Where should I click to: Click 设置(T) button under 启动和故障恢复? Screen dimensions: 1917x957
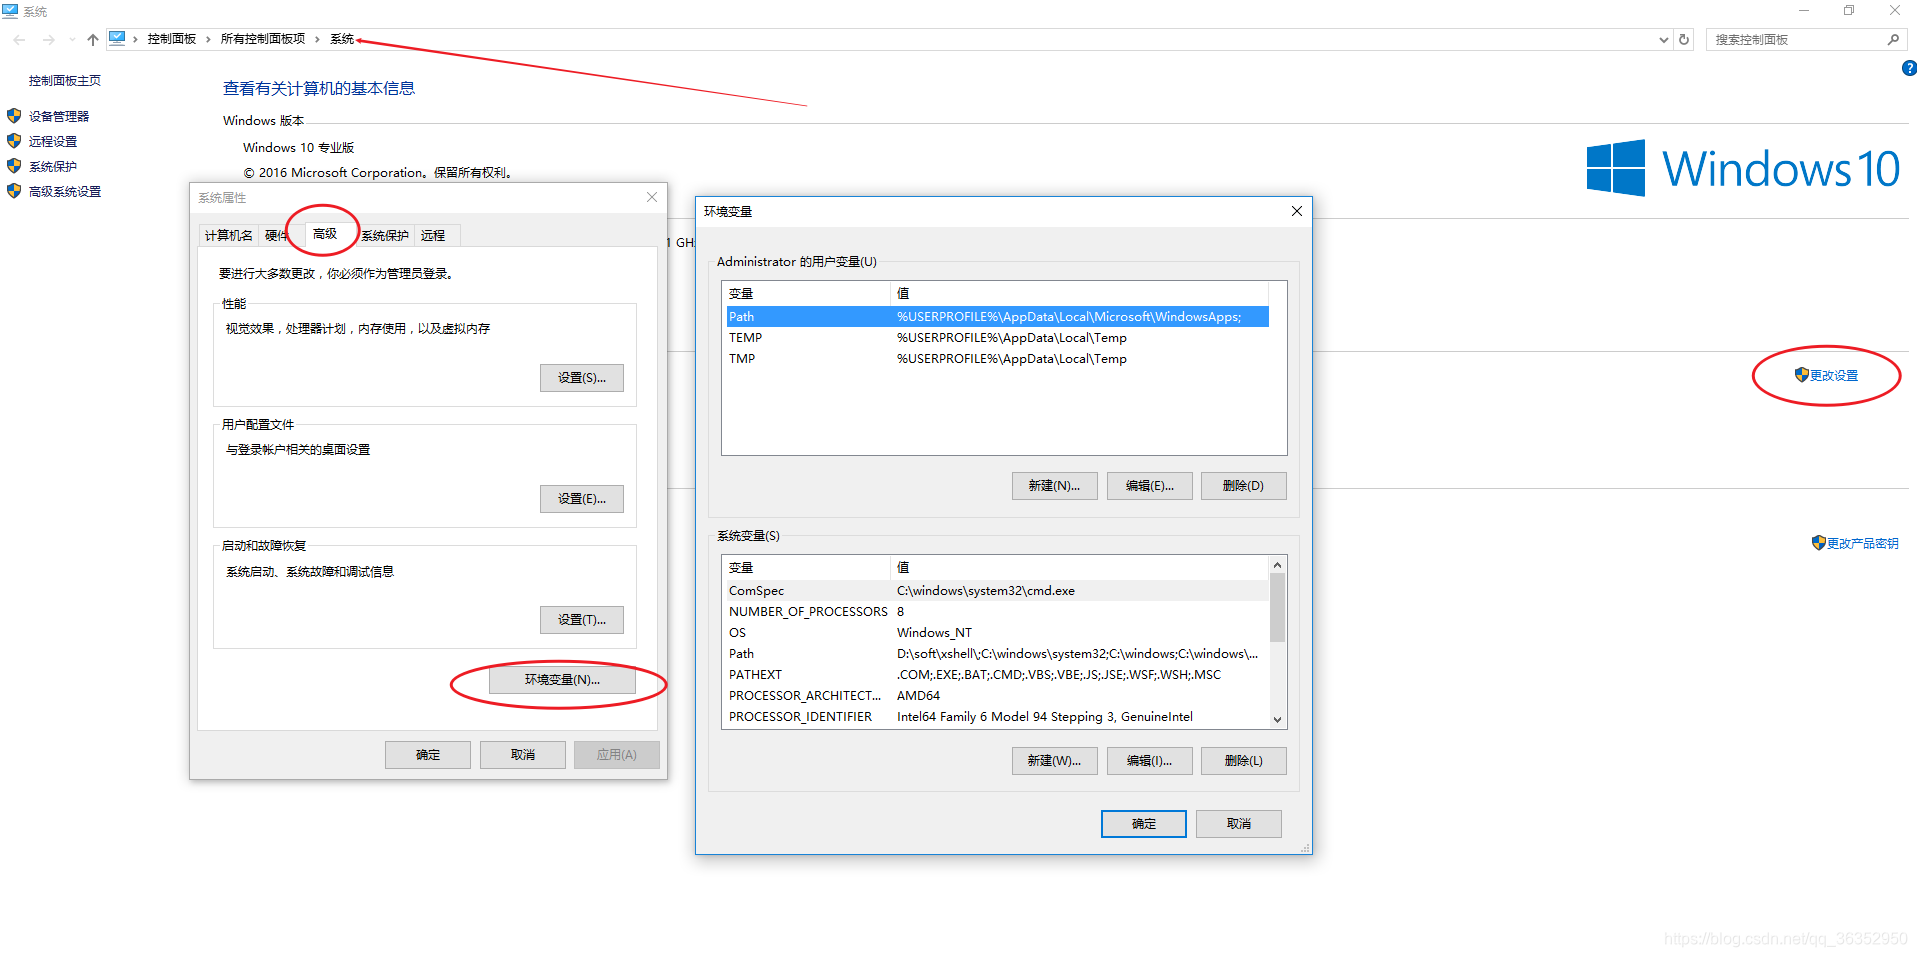coord(582,620)
